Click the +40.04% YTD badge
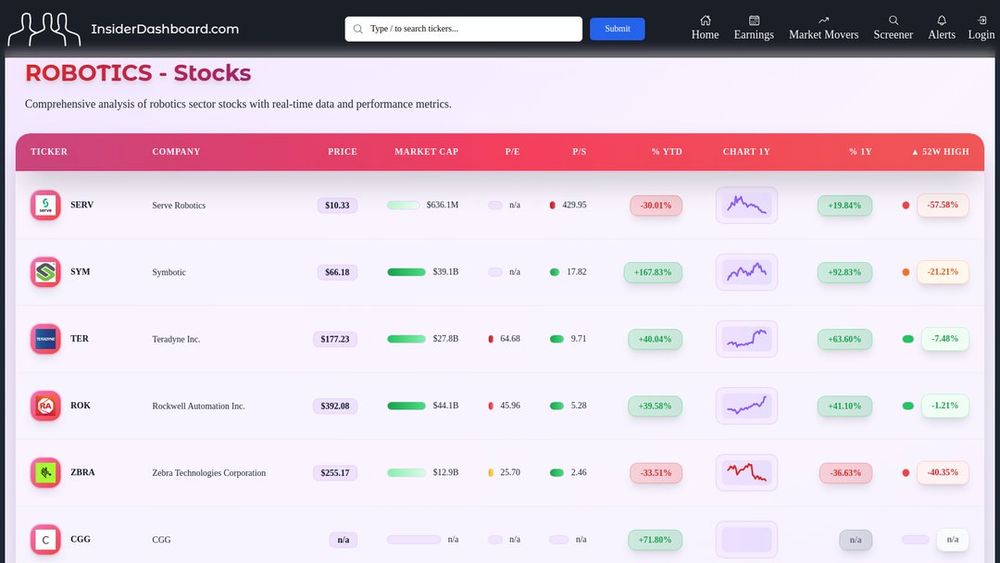The width and height of the screenshot is (1000, 563). pos(655,339)
